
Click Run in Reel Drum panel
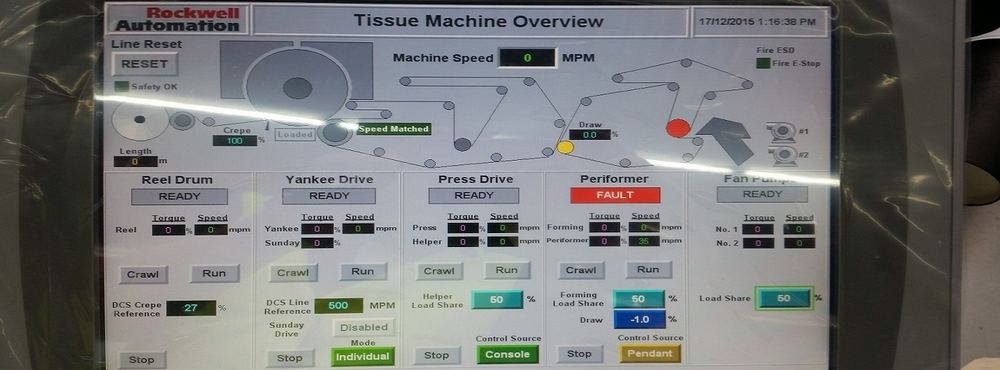pos(214,274)
